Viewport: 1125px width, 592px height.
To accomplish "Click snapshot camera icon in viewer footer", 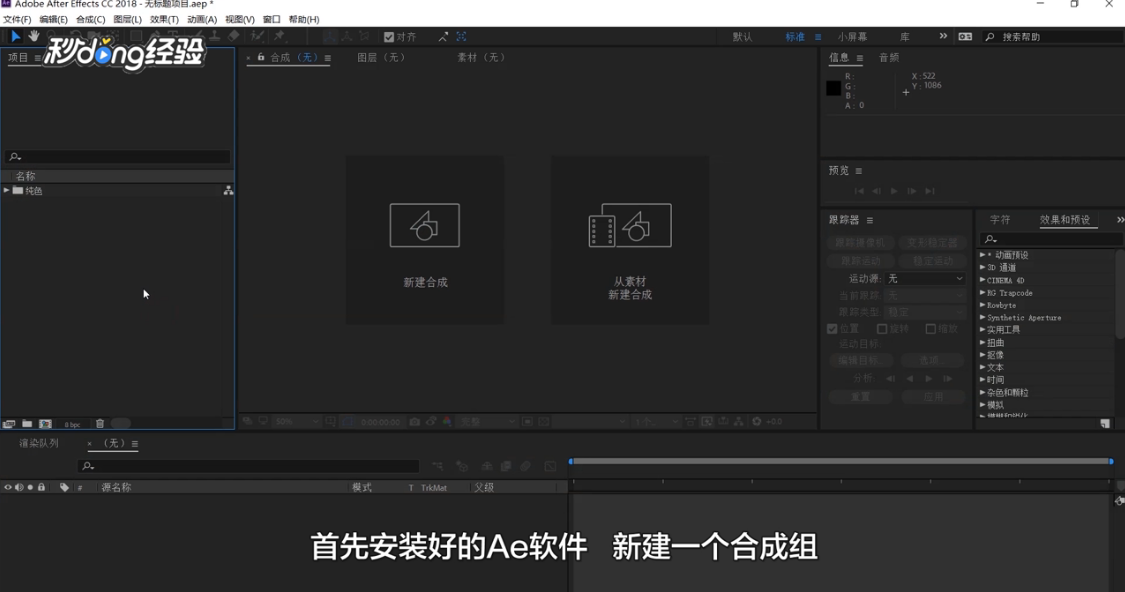I will pyautogui.click(x=415, y=422).
